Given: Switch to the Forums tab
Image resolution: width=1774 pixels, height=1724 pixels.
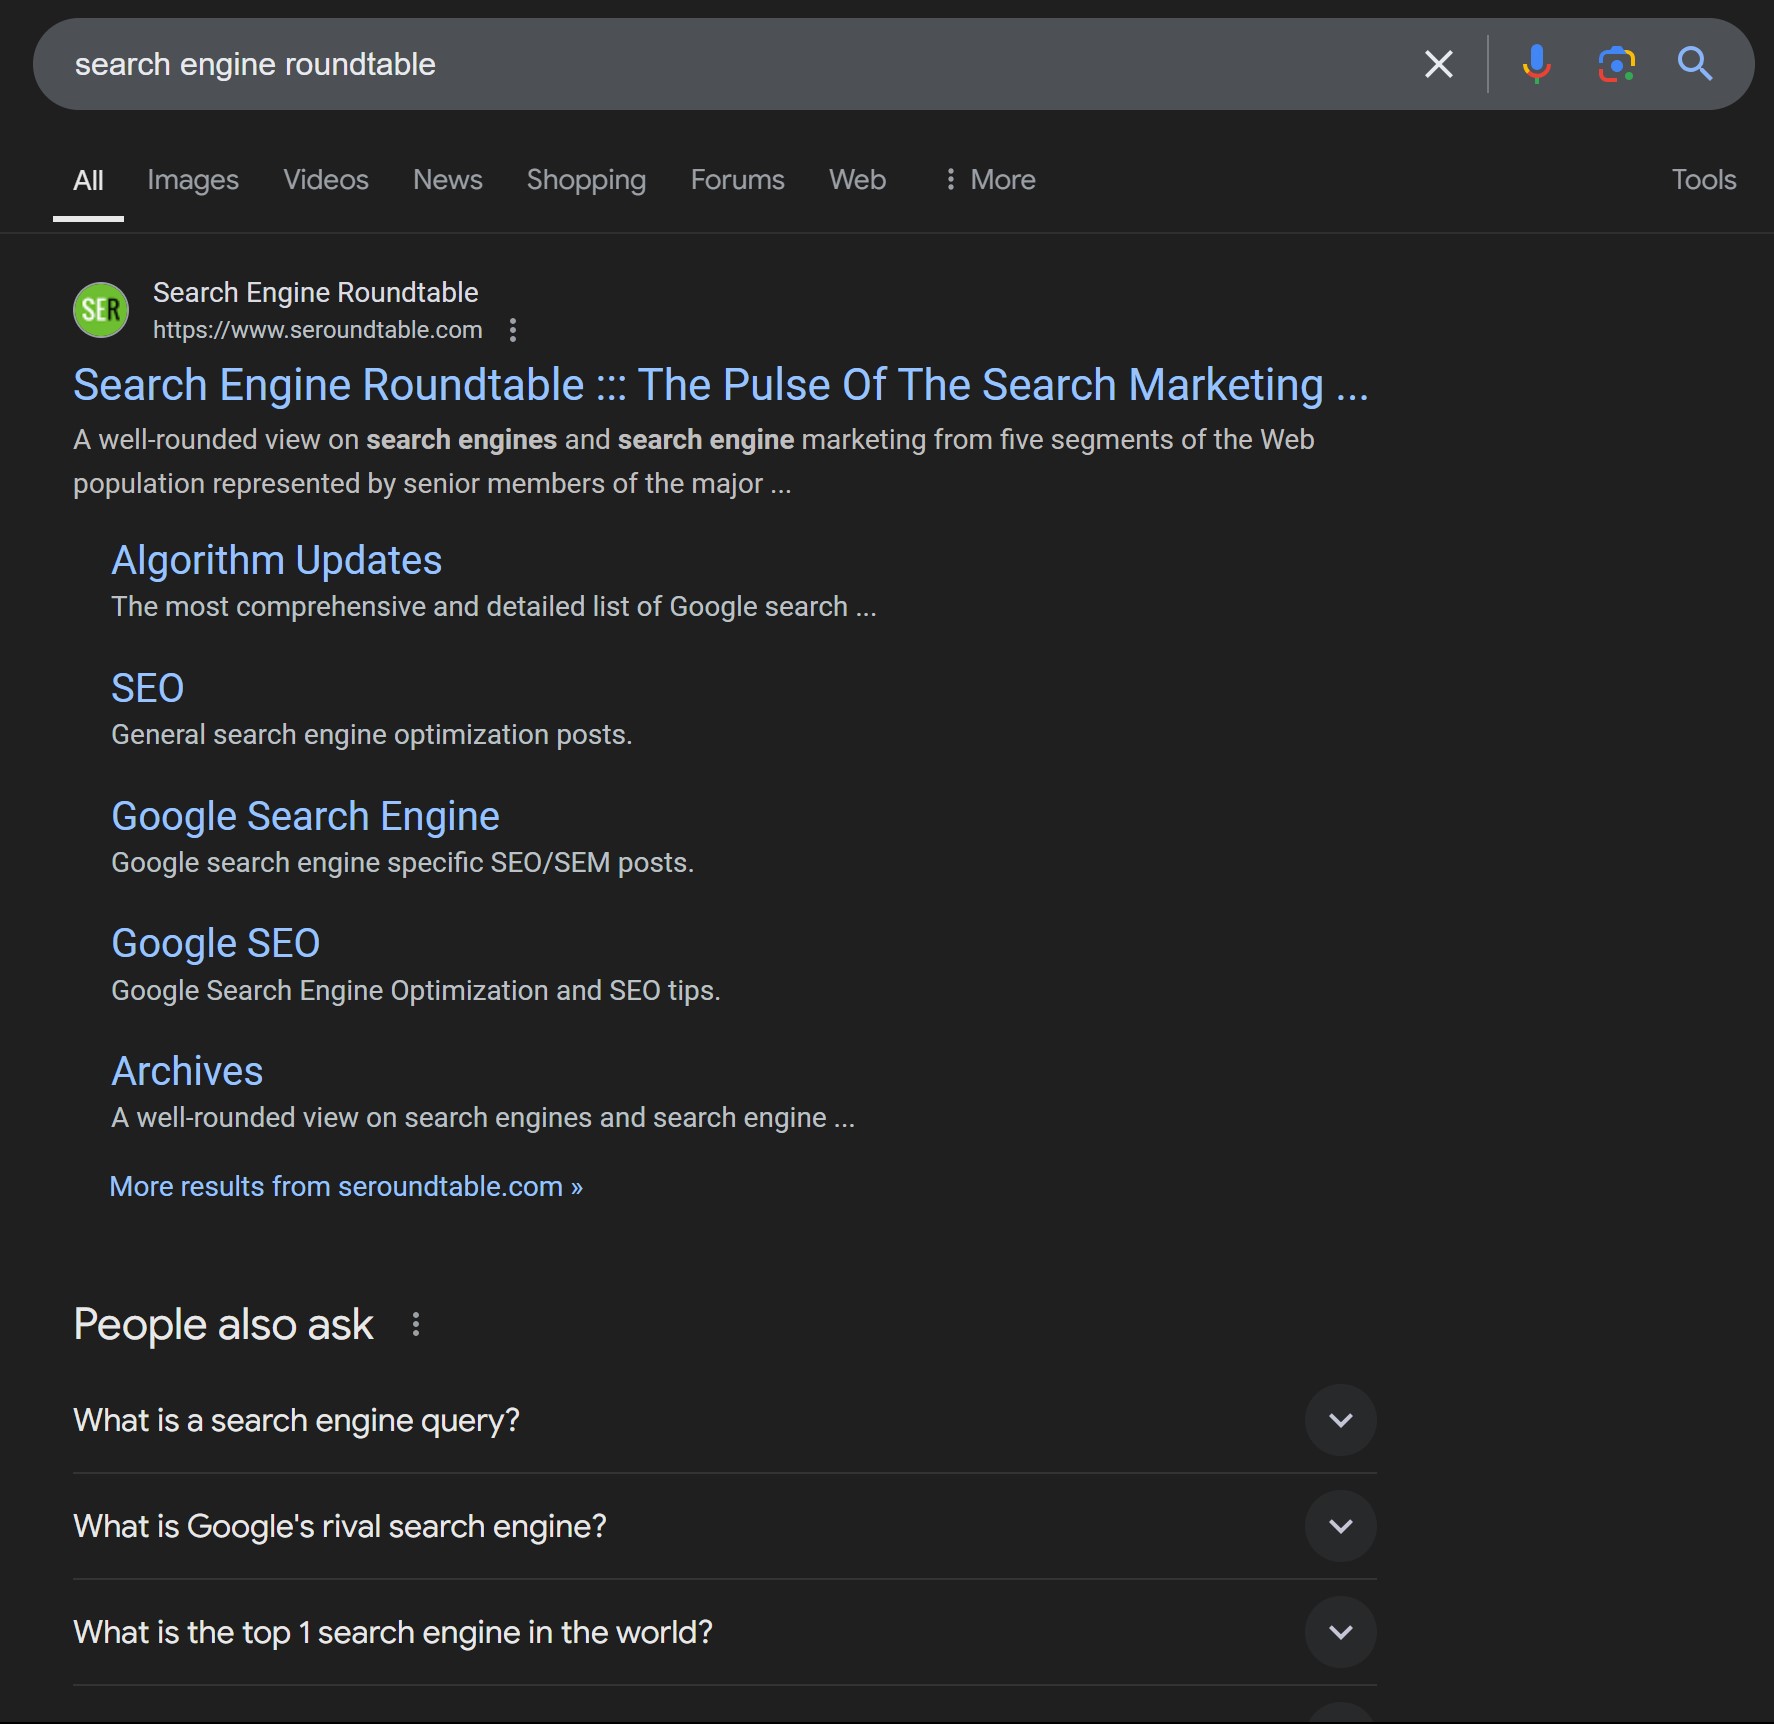Looking at the screenshot, I should point(738,180).
